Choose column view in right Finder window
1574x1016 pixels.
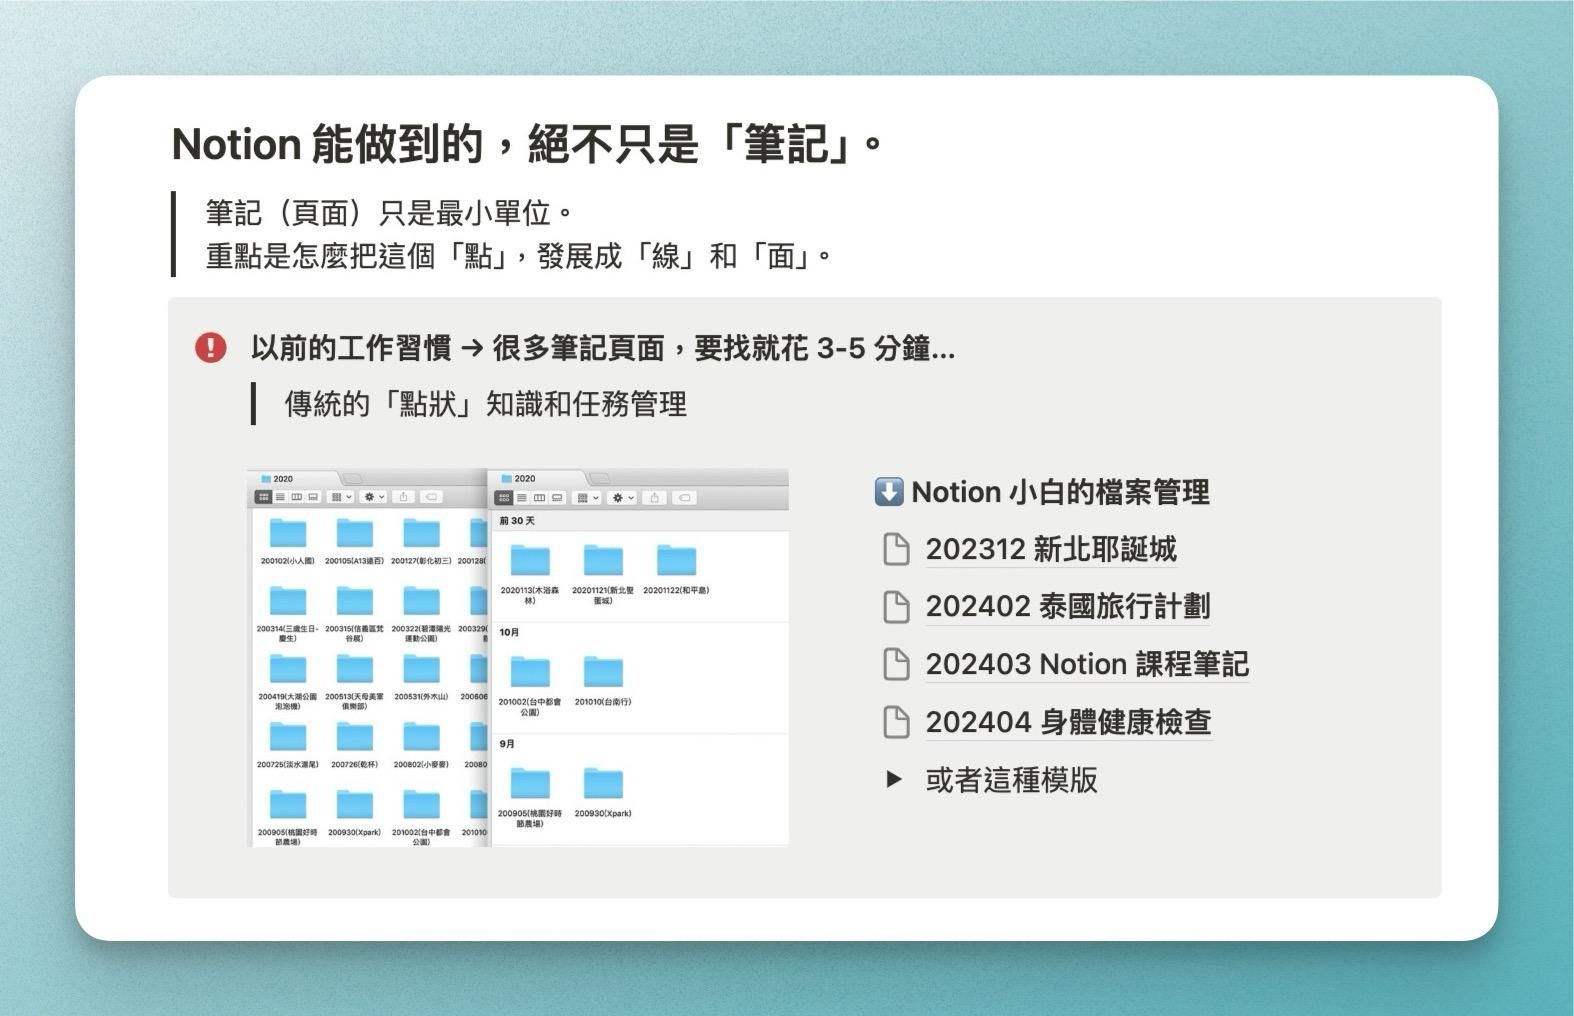pos(539,498)
